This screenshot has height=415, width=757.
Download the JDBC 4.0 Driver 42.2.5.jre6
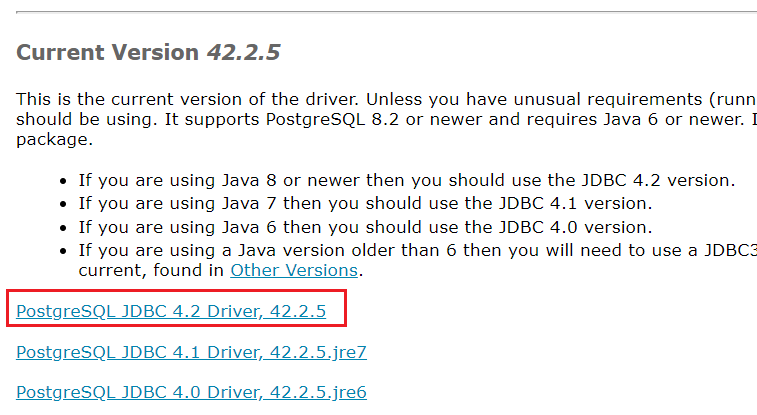pos(191,391)
